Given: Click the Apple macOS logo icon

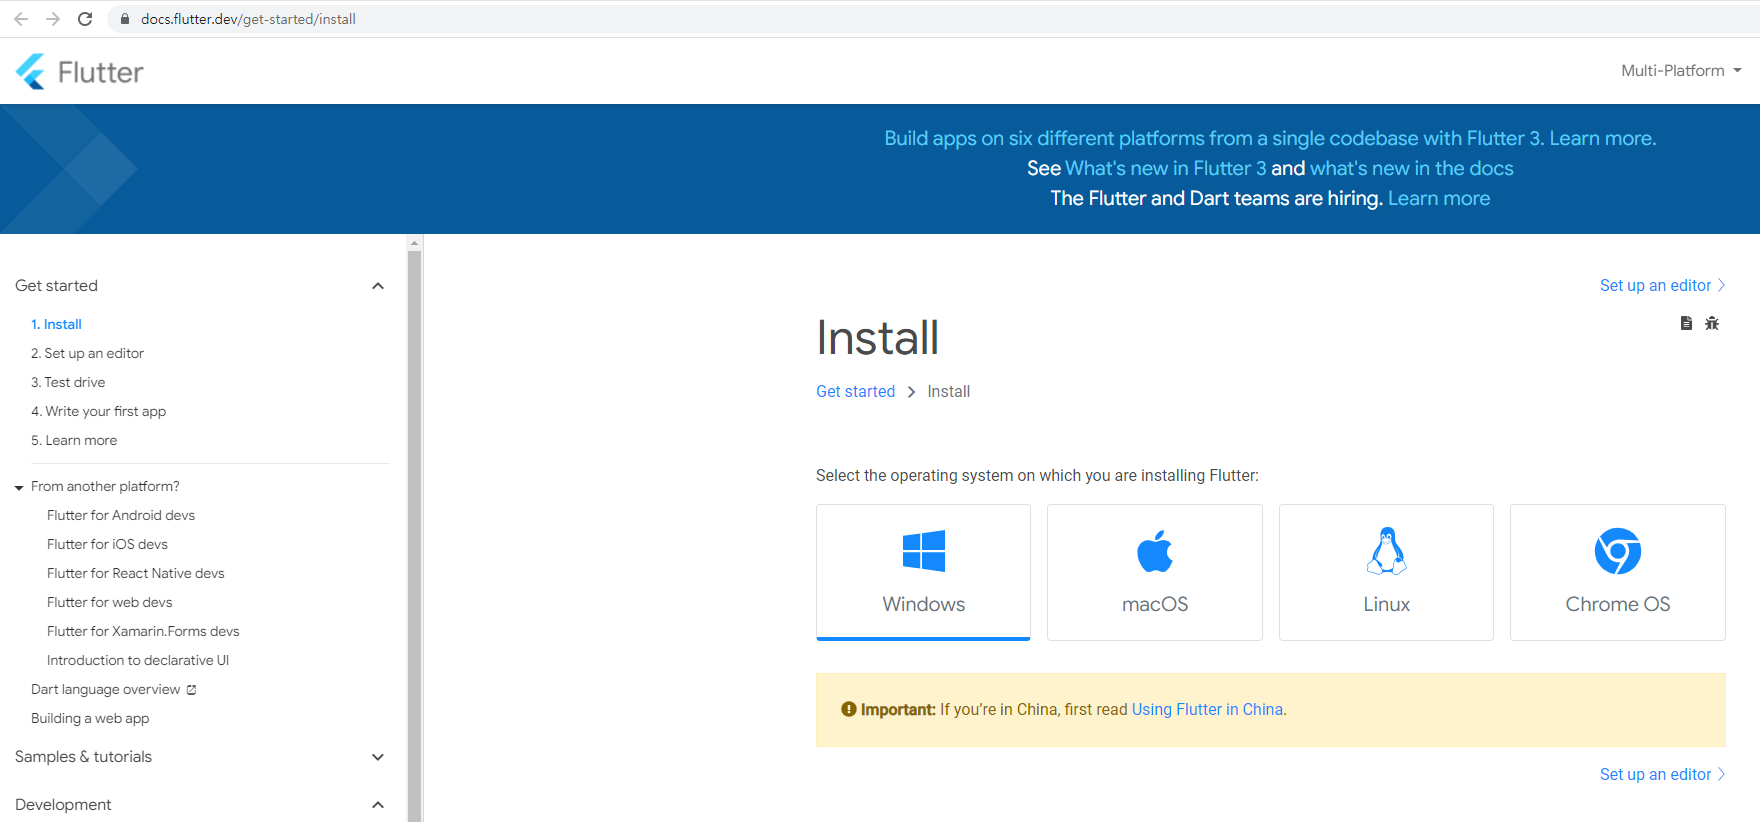Looking at the screenshot, I should 1155,551.
